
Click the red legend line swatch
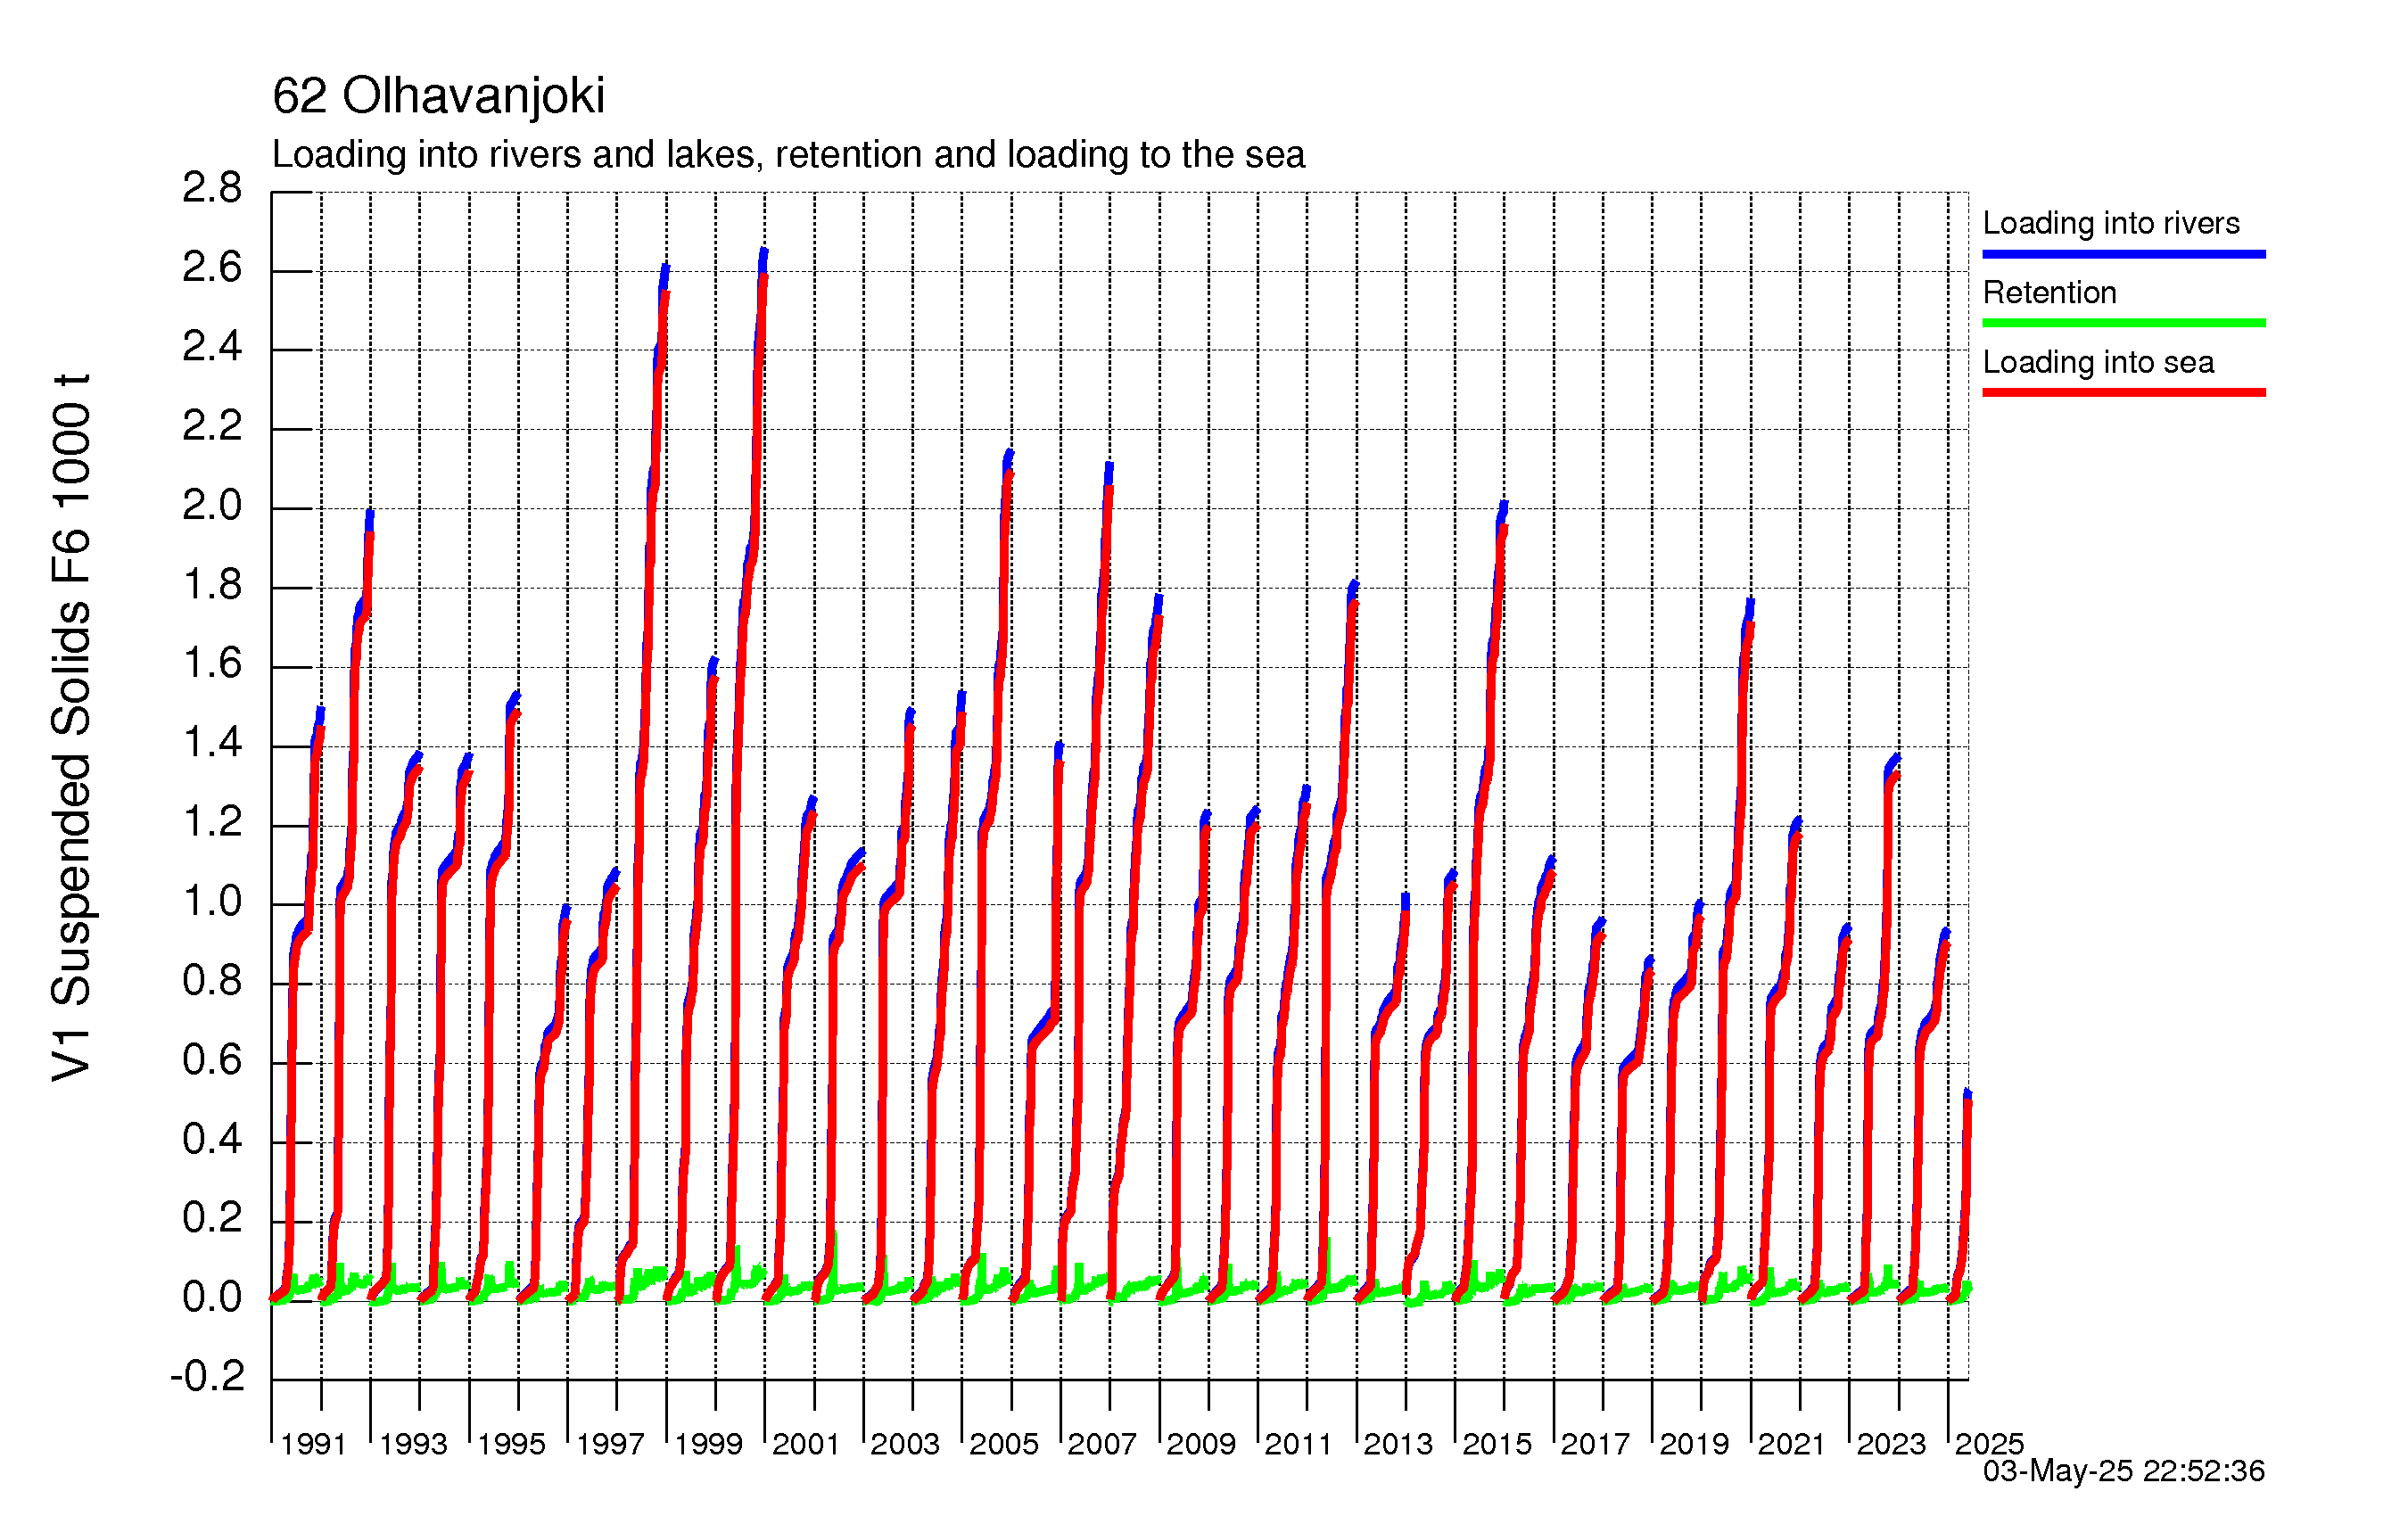[2124, 392]
